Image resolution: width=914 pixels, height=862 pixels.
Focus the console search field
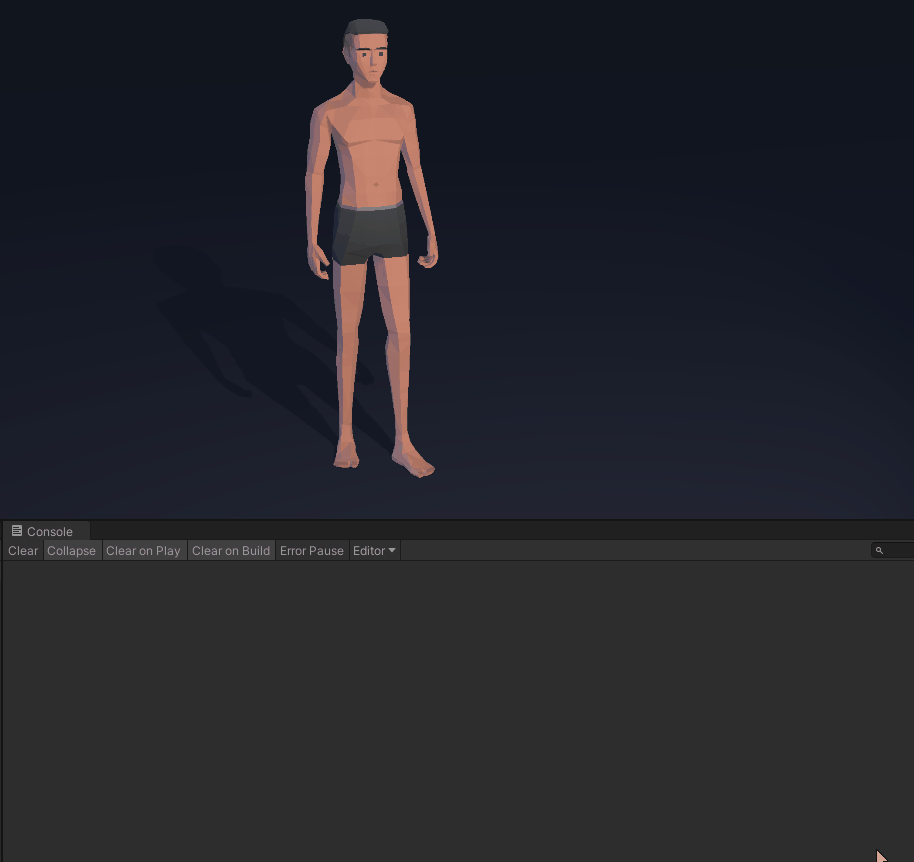(x=898, y=551)
